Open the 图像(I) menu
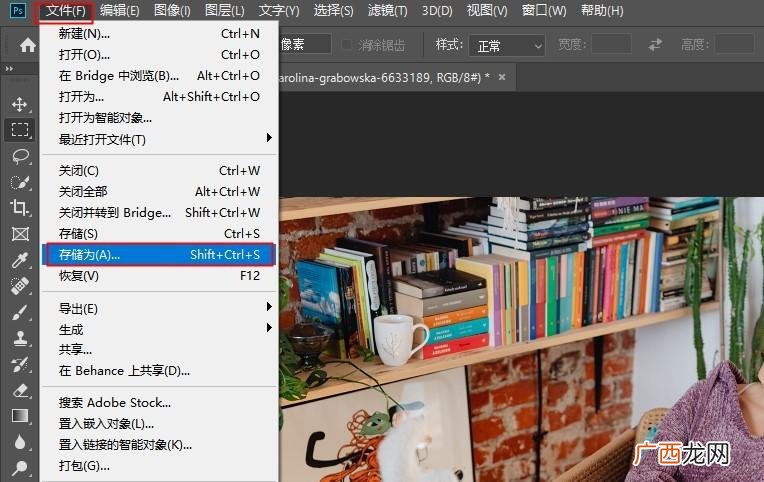Image resolution: width=764 pixels, height=482 pixels. pos(172,10)
